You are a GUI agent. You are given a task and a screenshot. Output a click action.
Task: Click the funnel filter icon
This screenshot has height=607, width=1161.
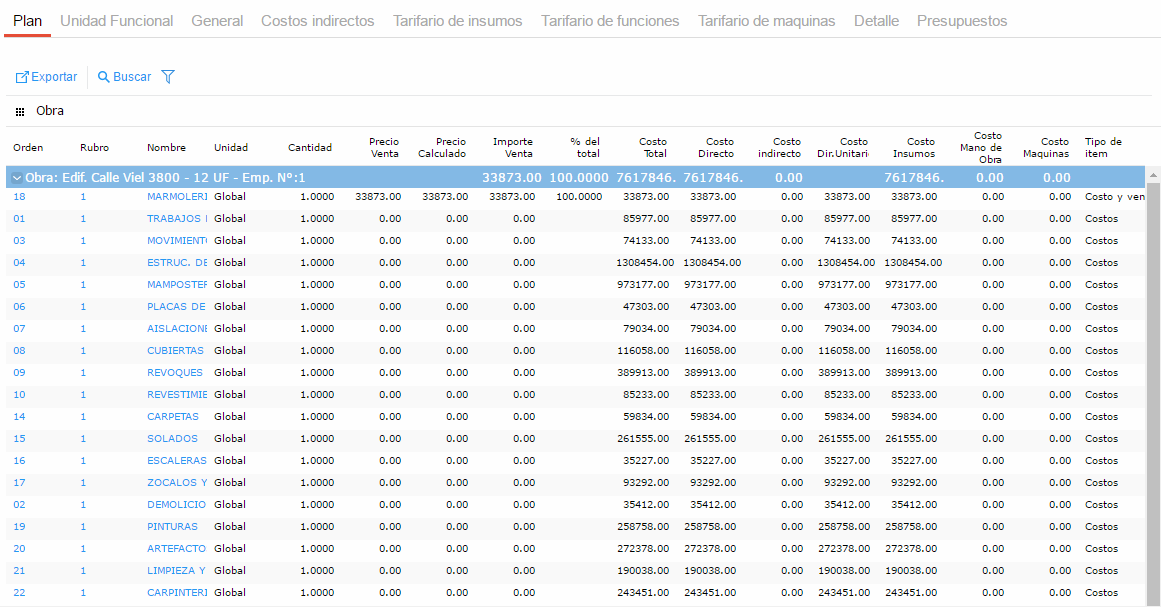coord(168,77)
